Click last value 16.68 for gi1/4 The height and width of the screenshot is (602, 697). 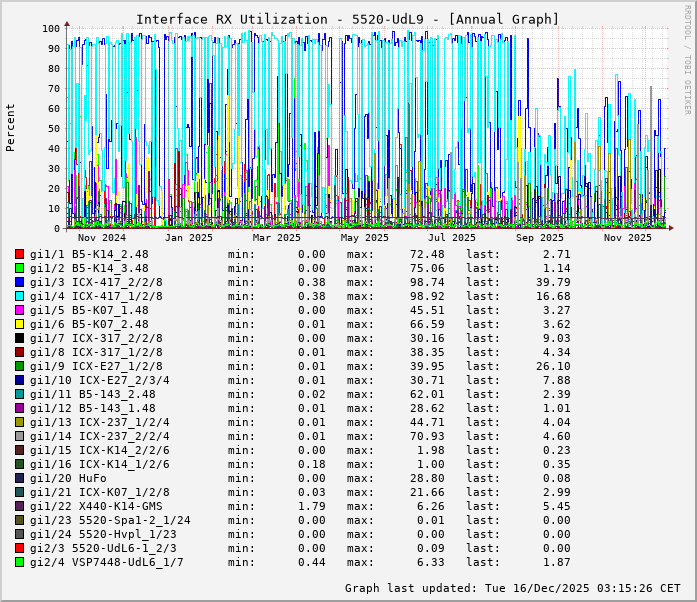tap(553, 296)
